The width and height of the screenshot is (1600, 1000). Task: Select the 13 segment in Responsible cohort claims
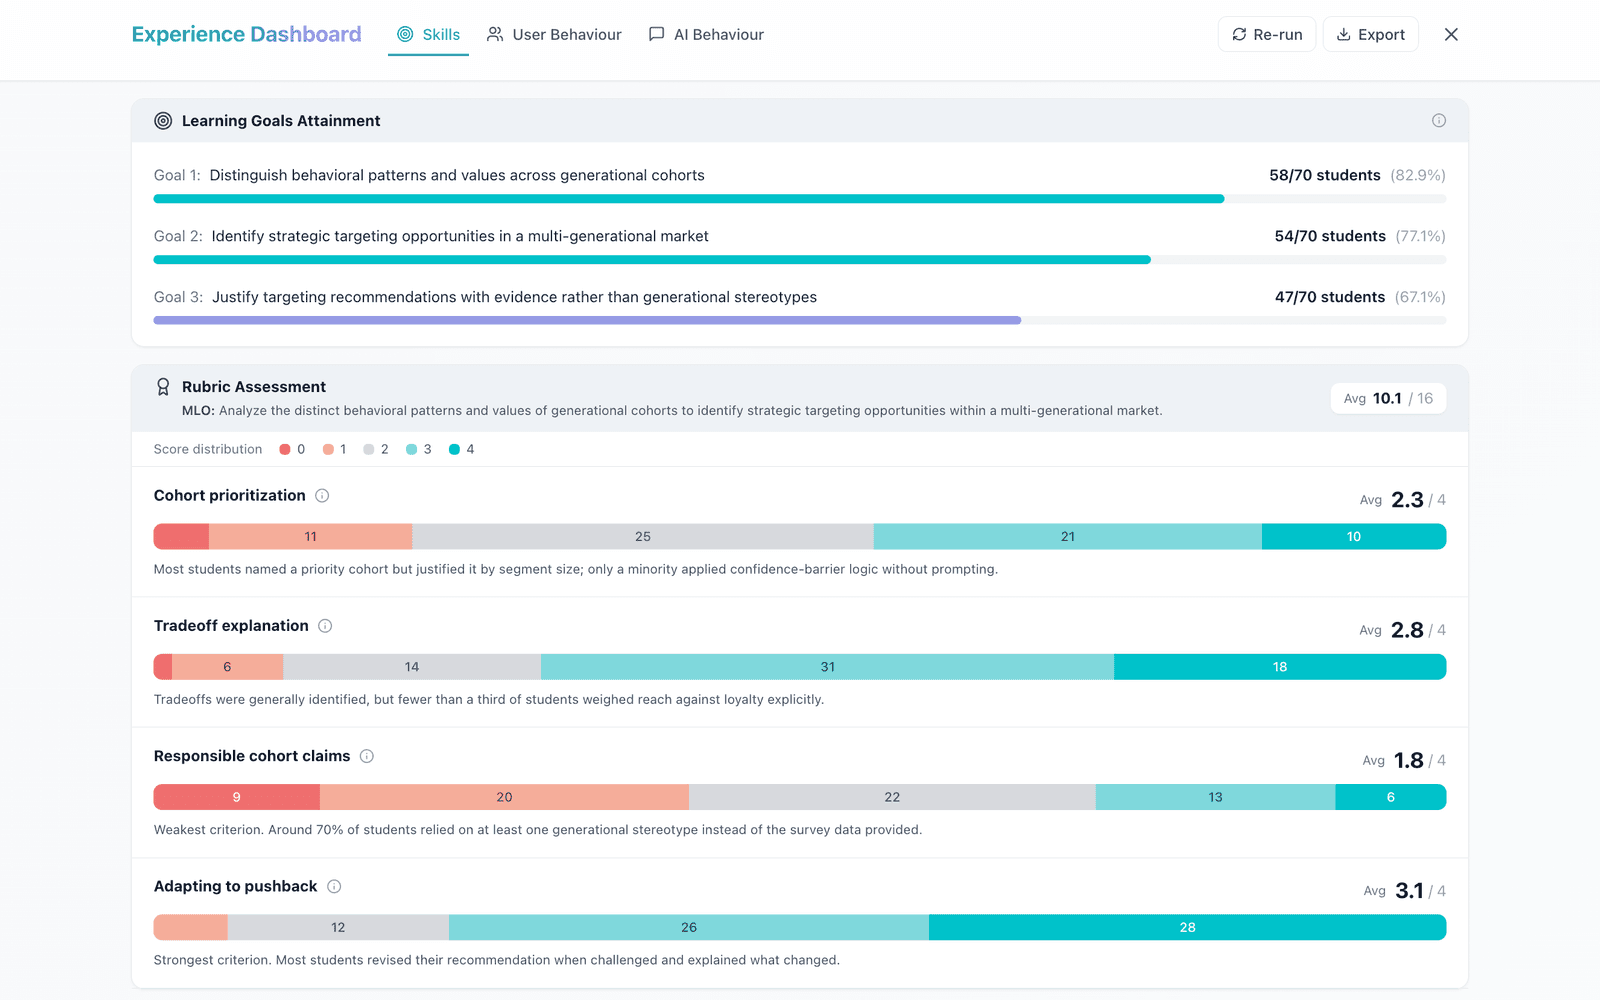click(1216, 797)
